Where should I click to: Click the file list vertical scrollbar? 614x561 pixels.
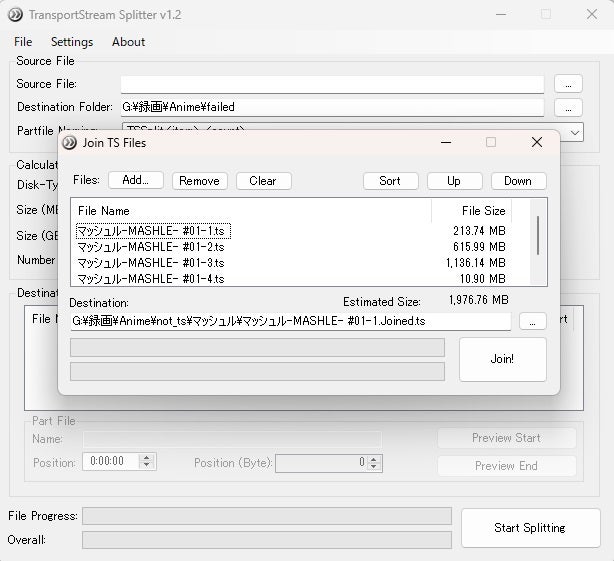(x=539, y=236)
